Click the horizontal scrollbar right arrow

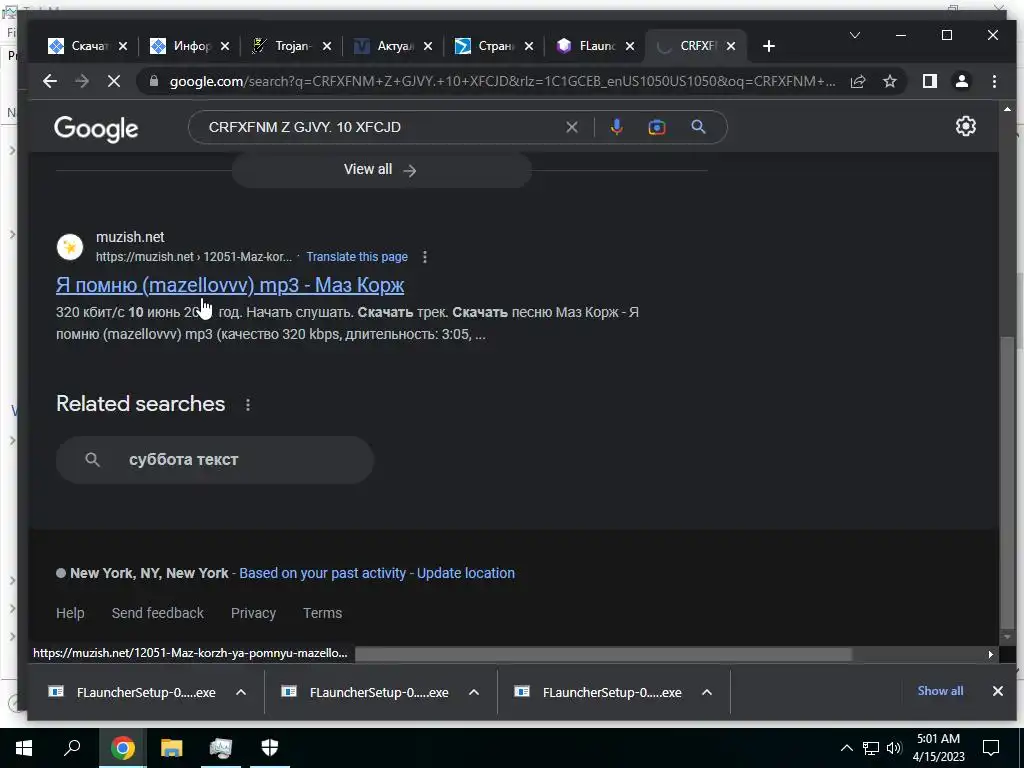pos(991,654)
